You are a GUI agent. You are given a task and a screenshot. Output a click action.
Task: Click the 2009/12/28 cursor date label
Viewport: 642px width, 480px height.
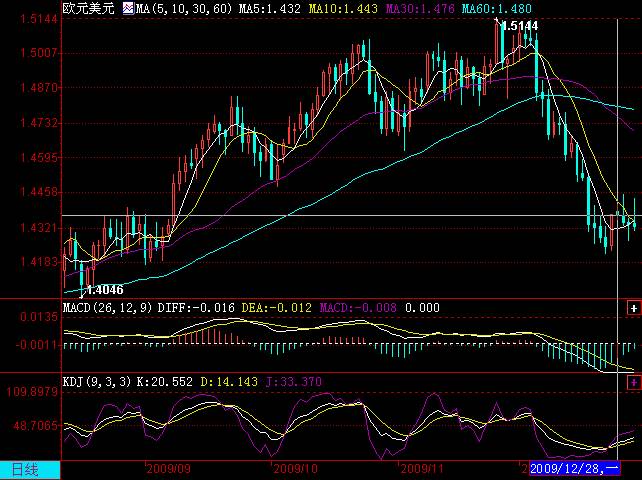tap(574, 468)
